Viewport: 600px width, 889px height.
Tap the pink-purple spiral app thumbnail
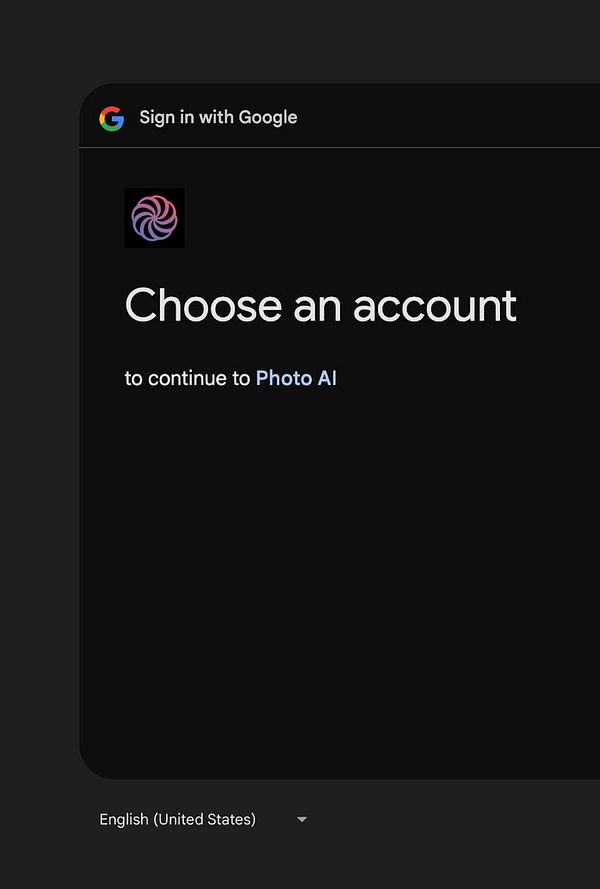coord(154,218)
